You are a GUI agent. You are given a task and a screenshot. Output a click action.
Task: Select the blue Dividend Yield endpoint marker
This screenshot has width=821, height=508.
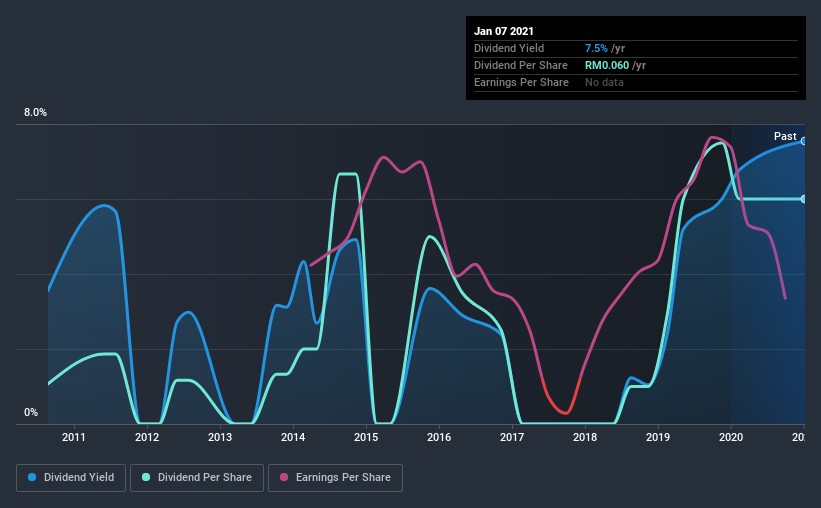click(x=803, y=141)
